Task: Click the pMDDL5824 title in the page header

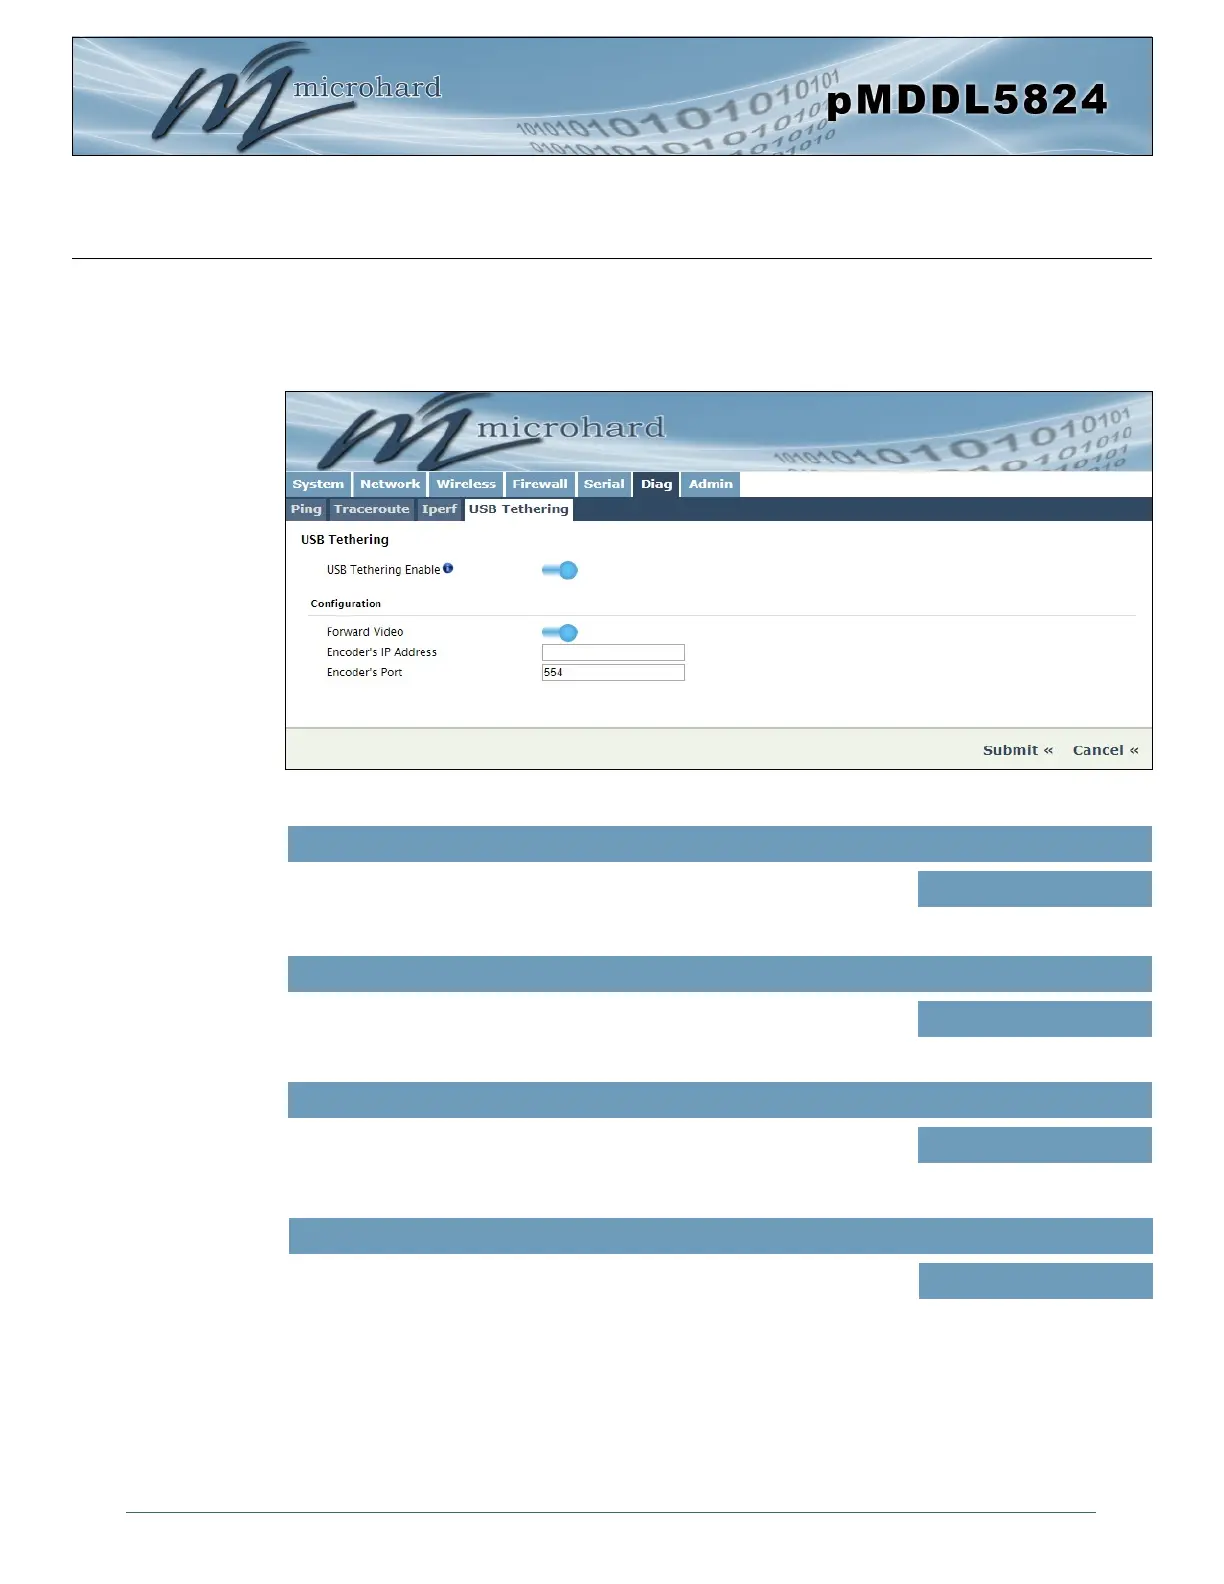Action: [x=967, y=99]
